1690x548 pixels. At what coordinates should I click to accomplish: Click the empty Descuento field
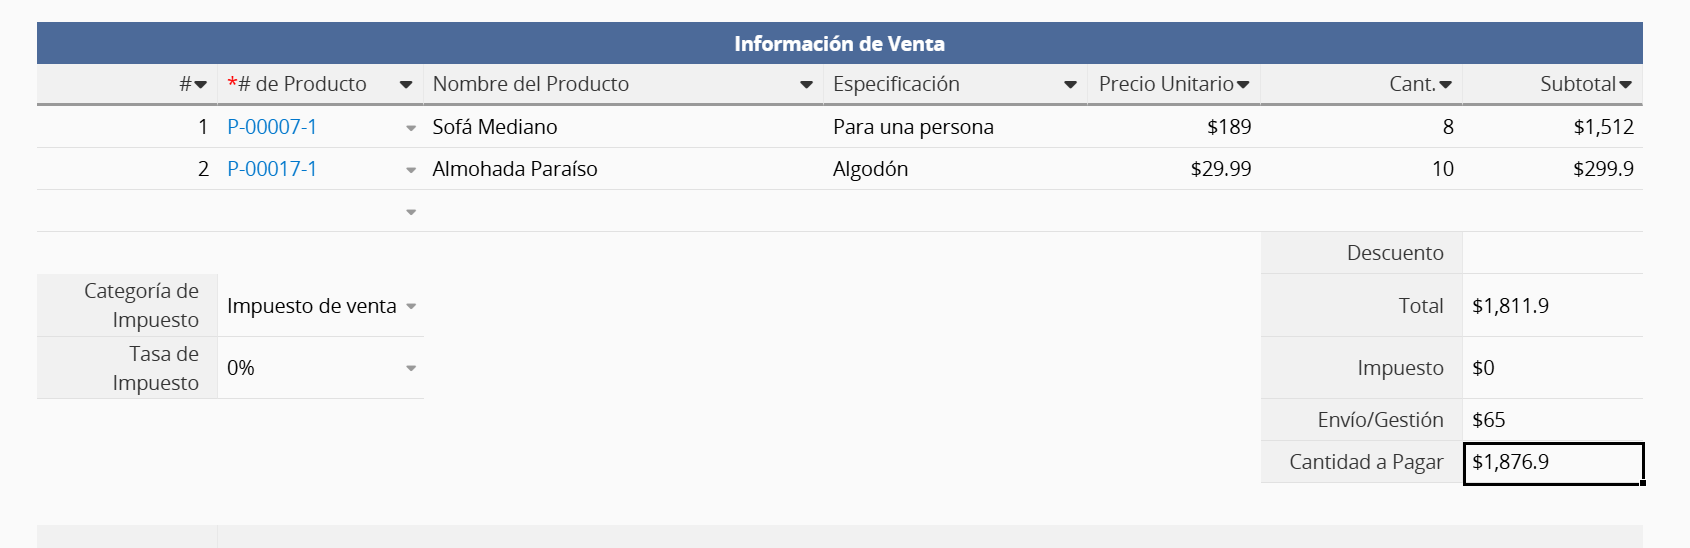[1552, 253]
